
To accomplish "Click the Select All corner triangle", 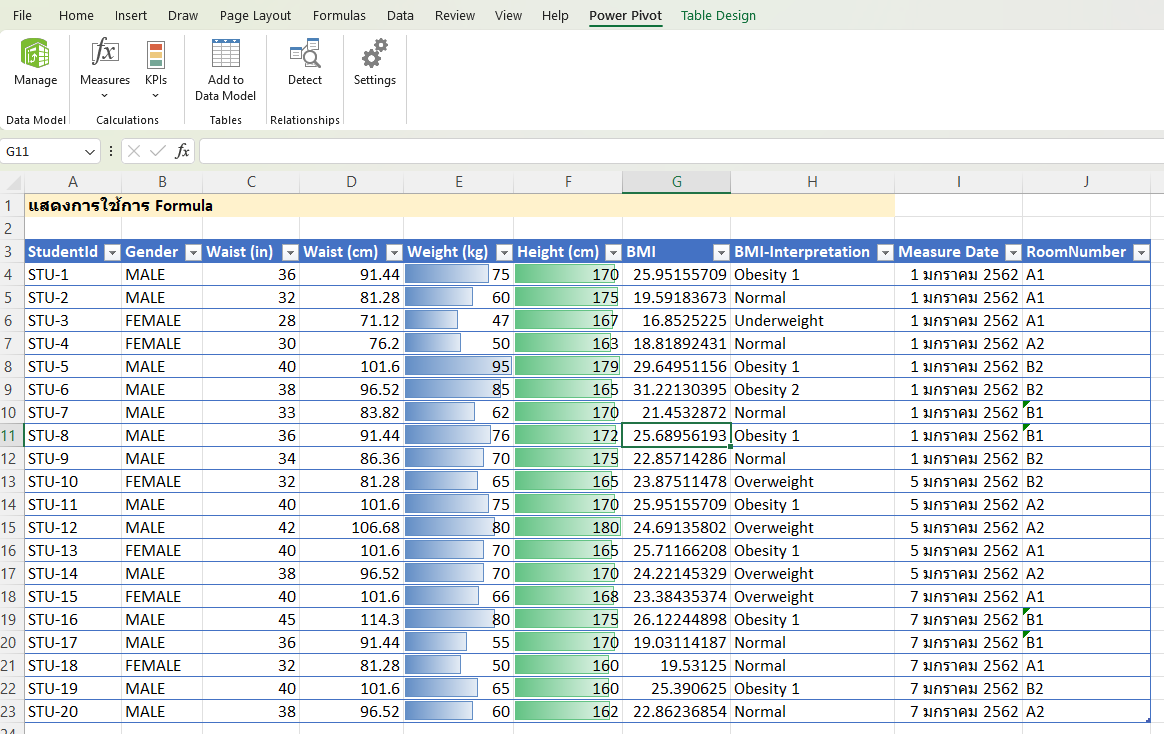I will tap(12, 182).
